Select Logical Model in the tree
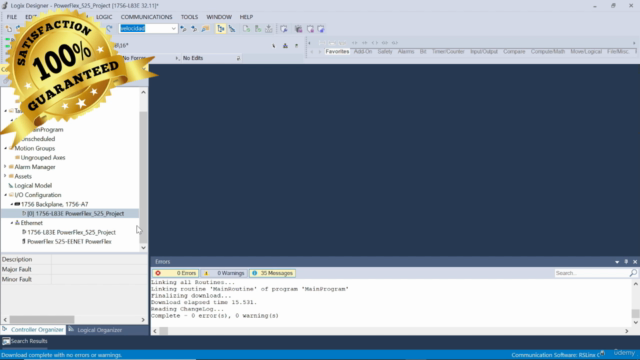 pos(33,186)
